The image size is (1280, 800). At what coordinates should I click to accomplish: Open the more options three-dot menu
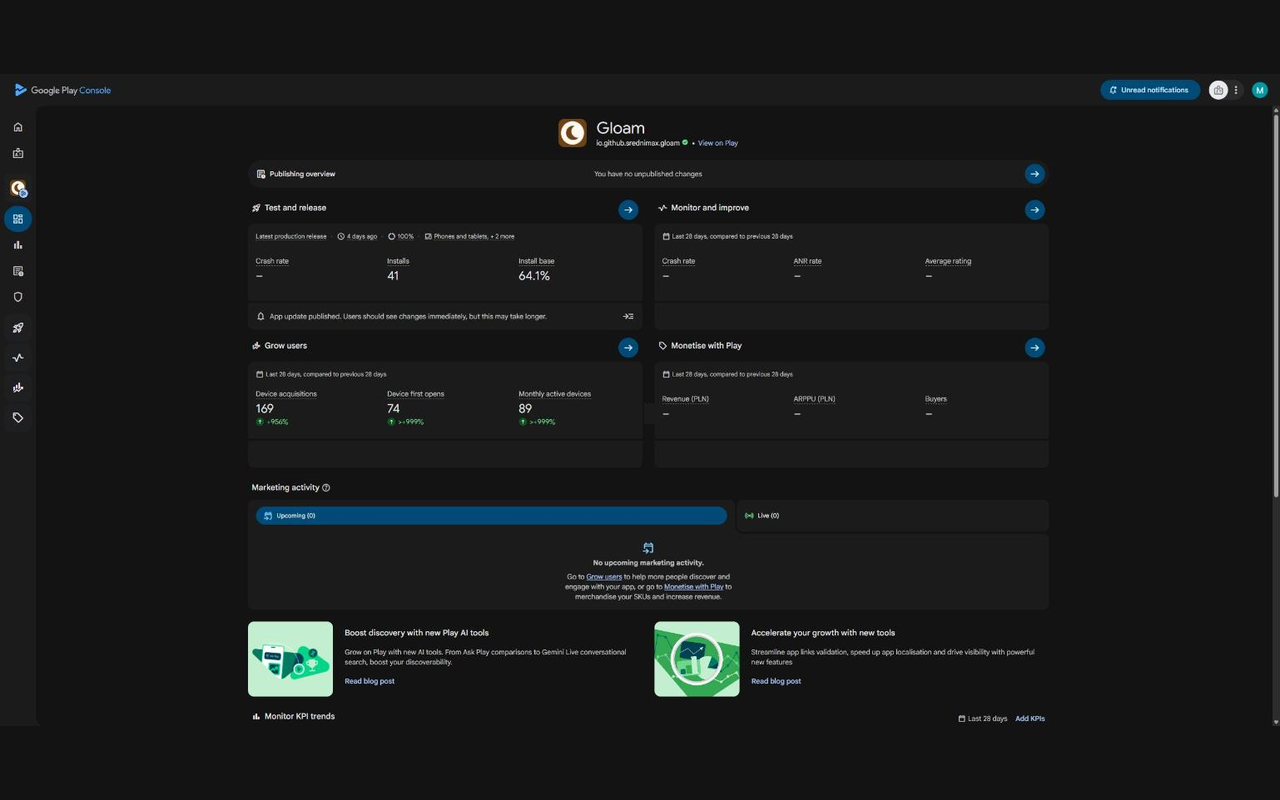point(1236,90)
